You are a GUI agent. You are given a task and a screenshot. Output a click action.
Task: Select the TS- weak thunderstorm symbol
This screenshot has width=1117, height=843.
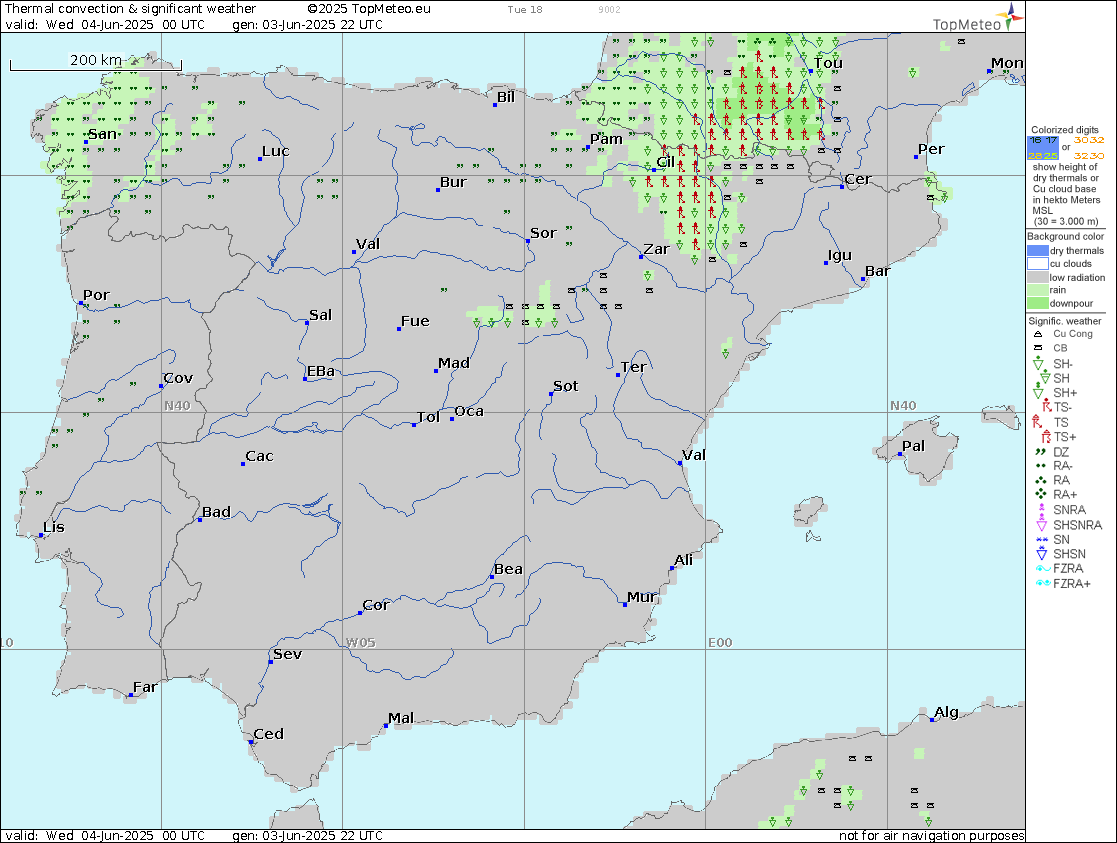click(x=1046, y=407)
